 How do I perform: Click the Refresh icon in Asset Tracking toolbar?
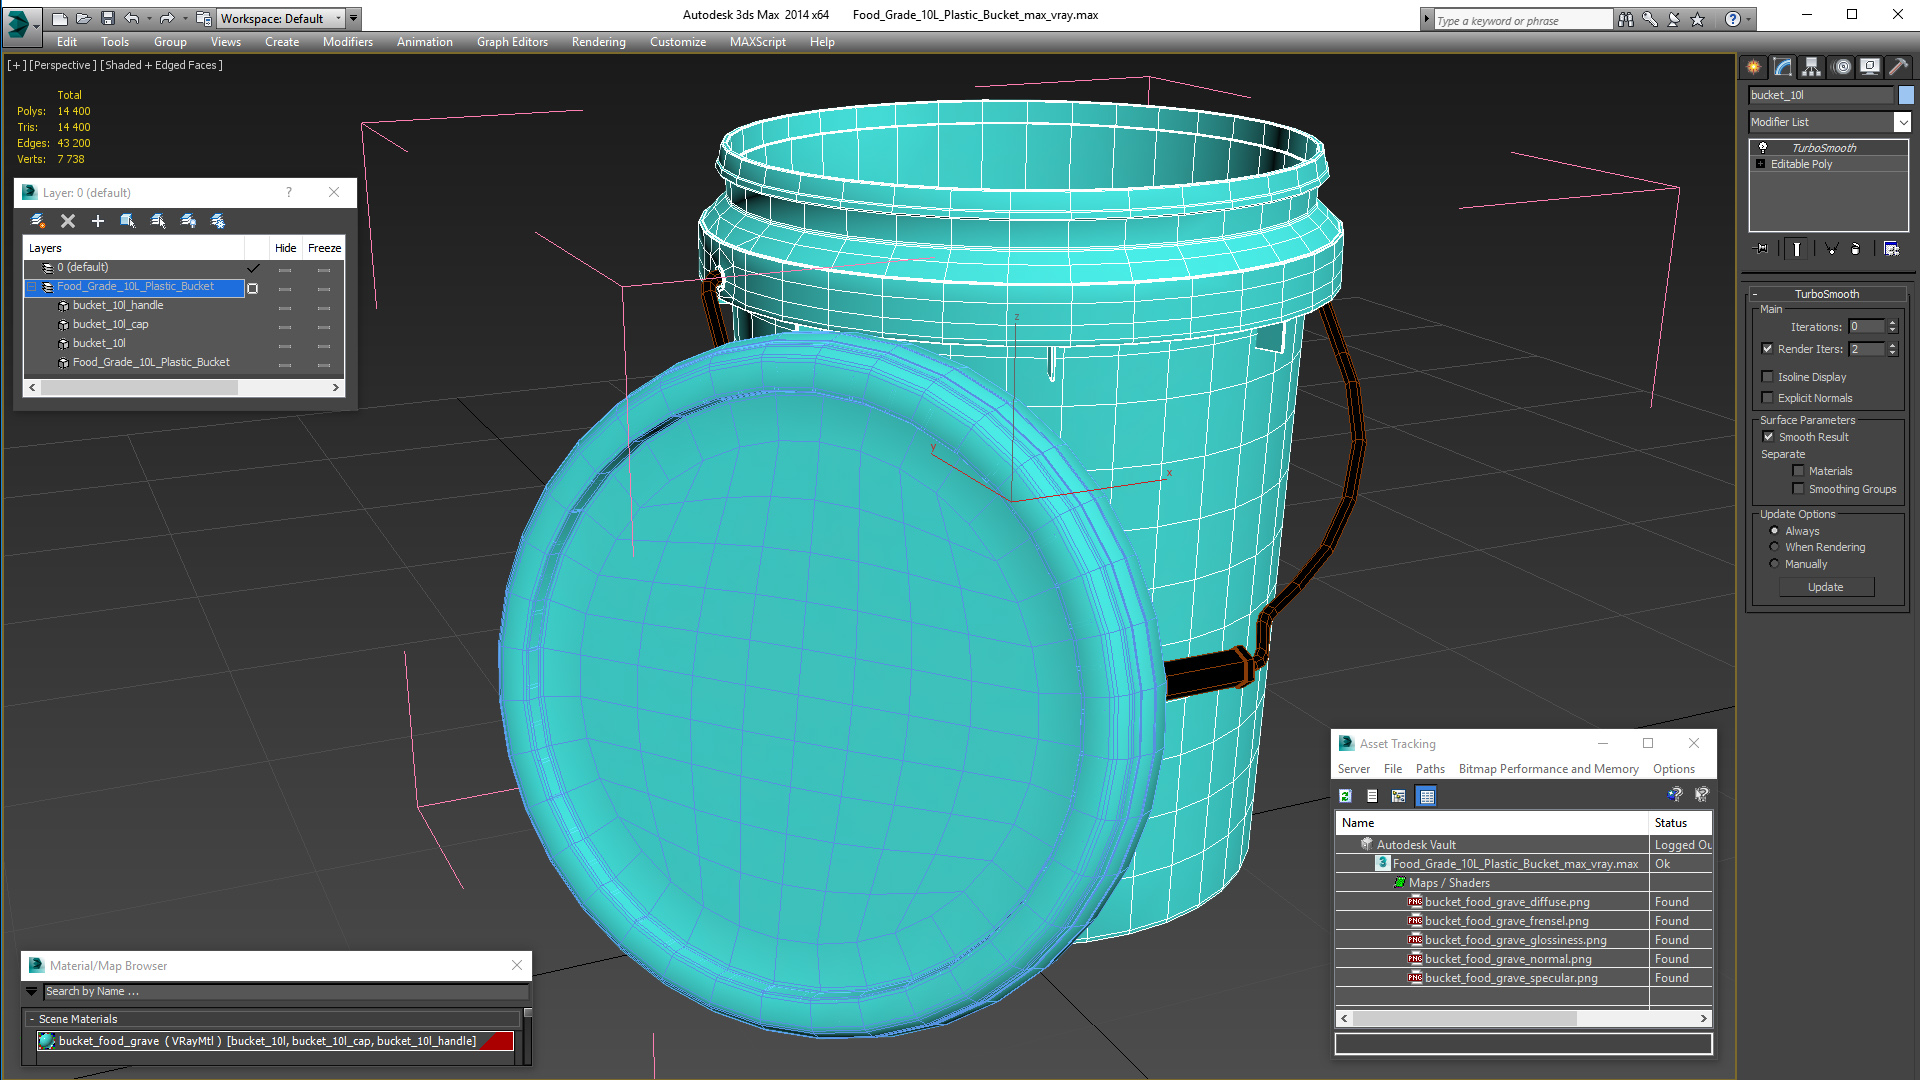(1346, 796)
